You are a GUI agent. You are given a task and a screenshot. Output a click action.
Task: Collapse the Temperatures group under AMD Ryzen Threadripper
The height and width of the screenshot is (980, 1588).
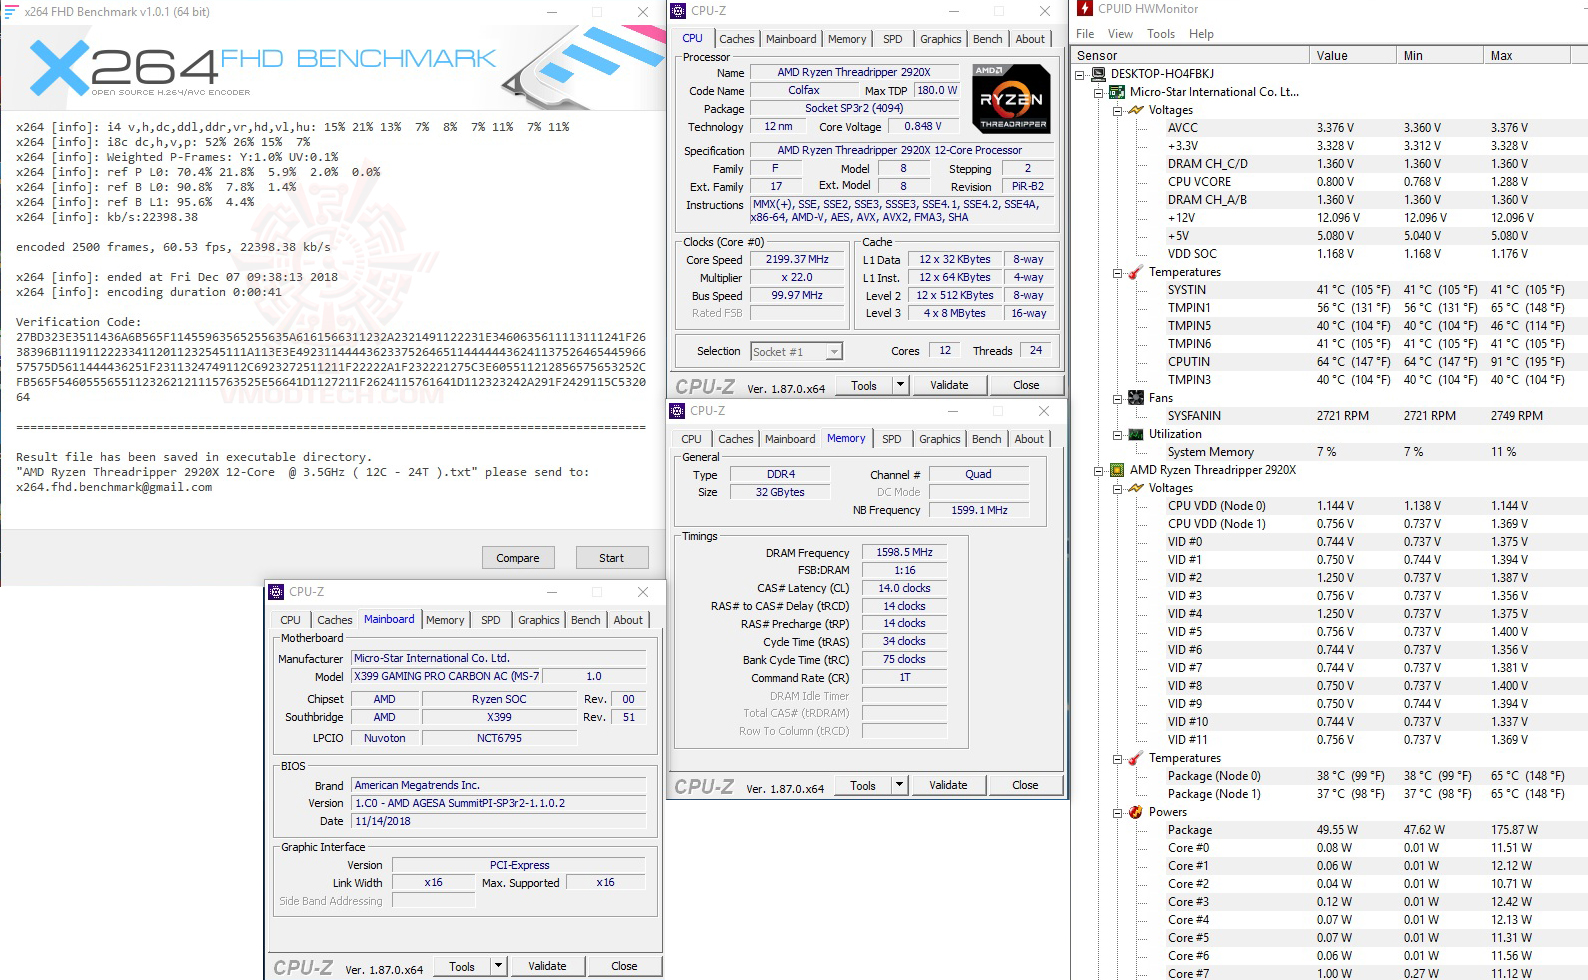(1117, 758)
